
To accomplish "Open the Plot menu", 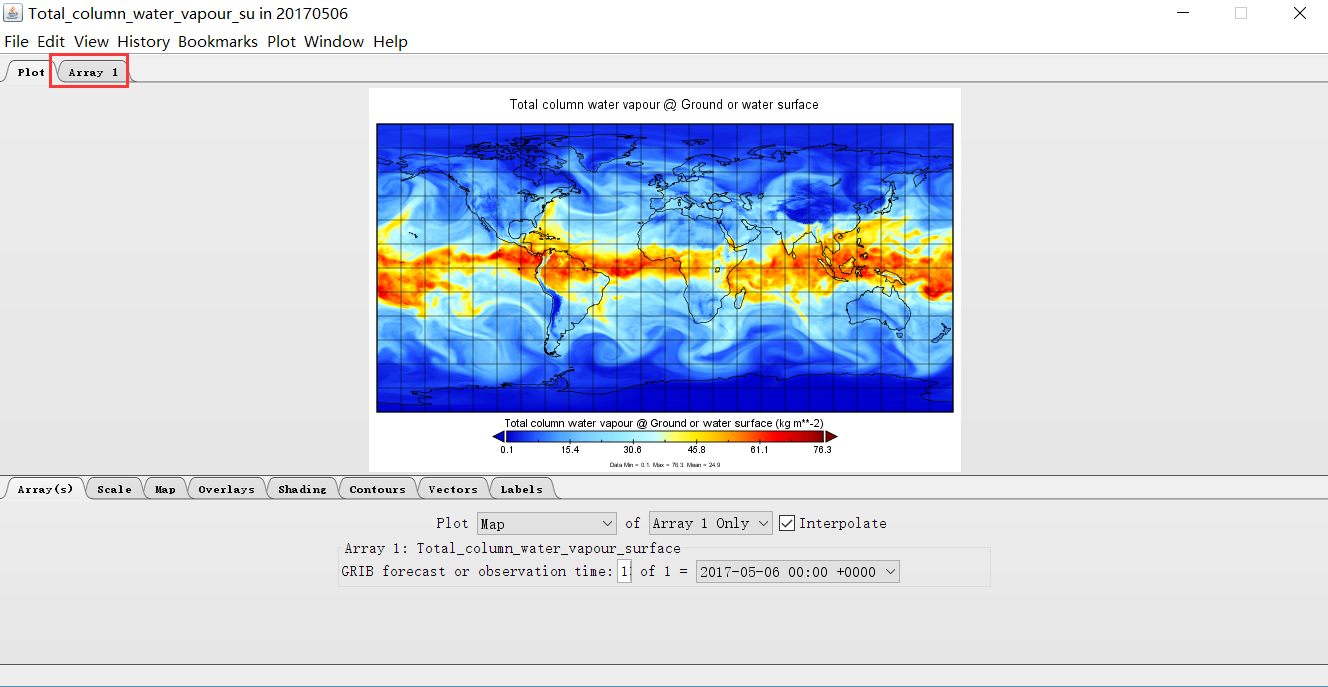I will point(281,41).
